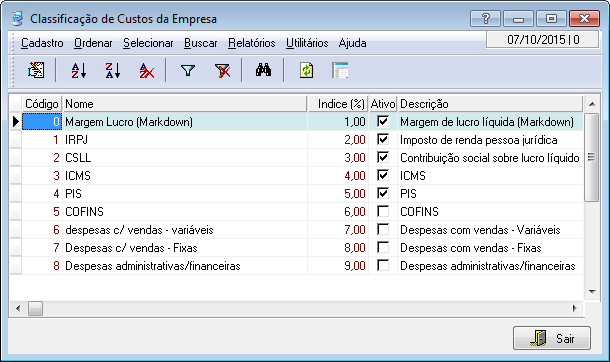
Task: Click the horizontal scrollbar thumb
Action: click(x=35, y=309)
